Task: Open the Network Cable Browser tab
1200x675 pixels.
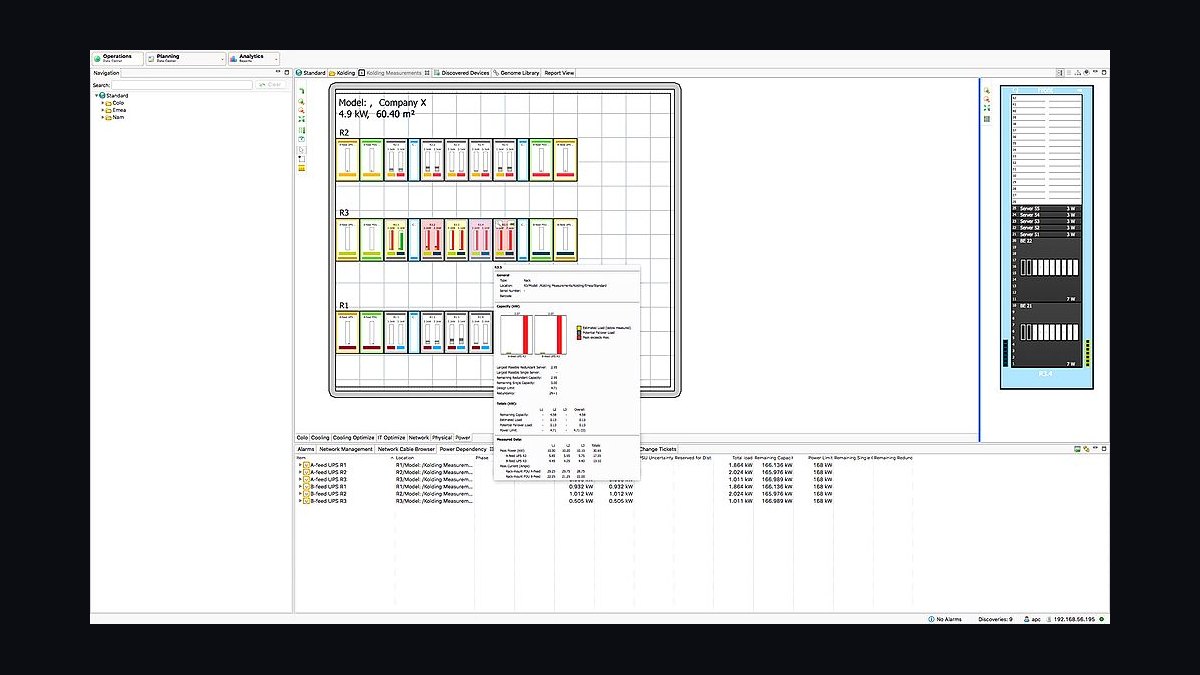Action: tap(406, 449)
